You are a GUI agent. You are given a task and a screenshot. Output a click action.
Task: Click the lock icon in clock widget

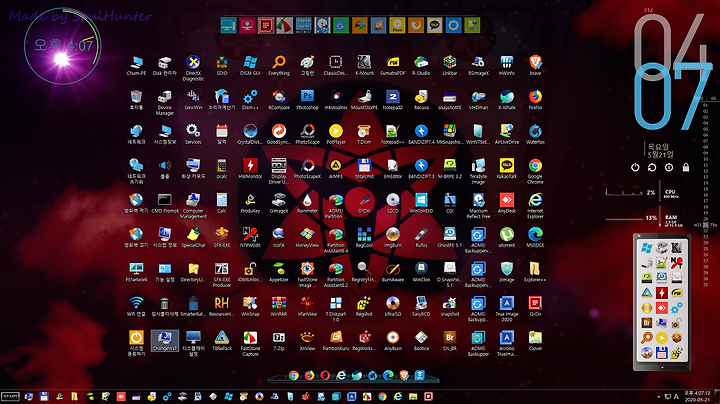click(x=686, y=168)
